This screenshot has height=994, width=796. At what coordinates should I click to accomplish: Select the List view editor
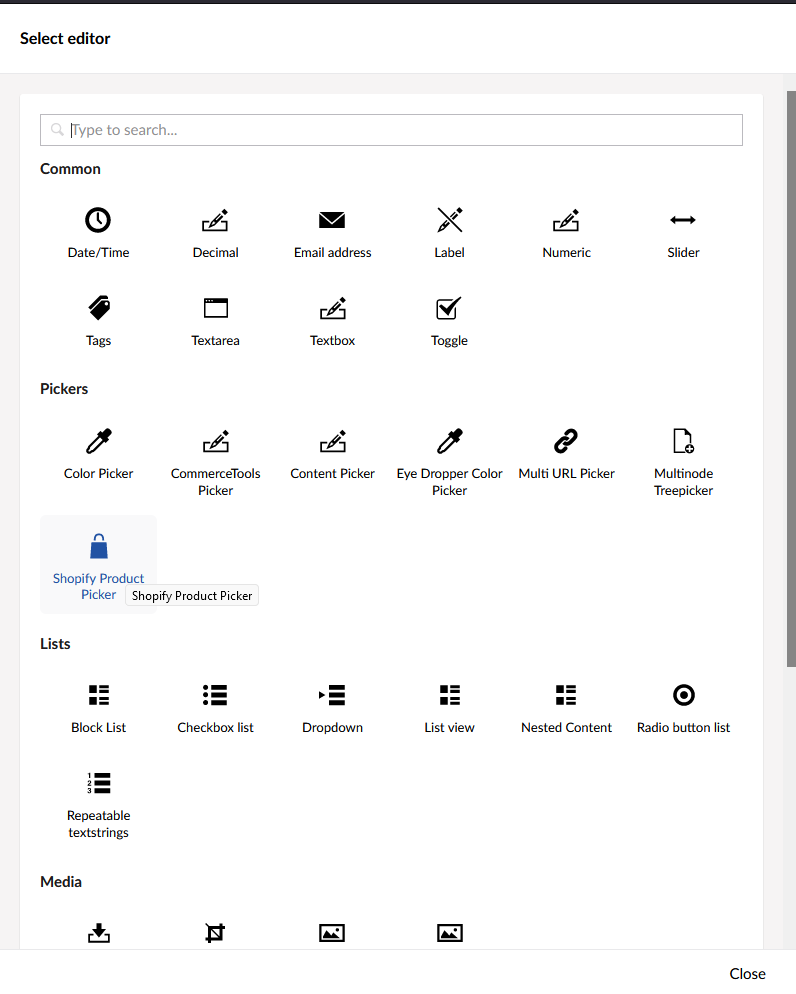[449, 707]
